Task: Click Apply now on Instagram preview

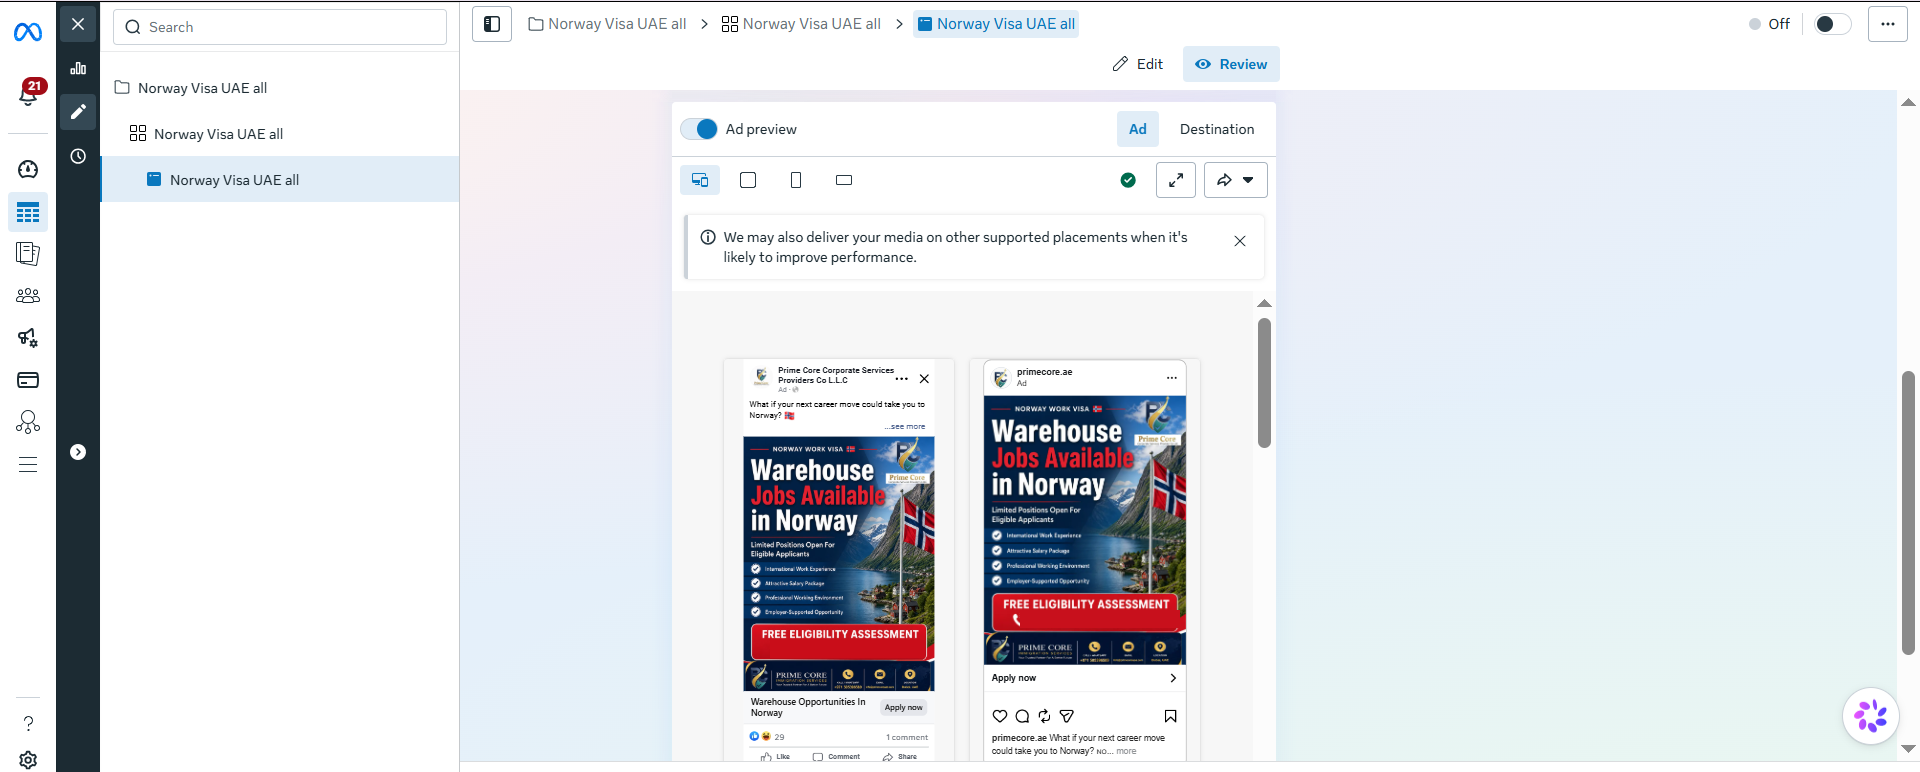Action: [1085, 678]
